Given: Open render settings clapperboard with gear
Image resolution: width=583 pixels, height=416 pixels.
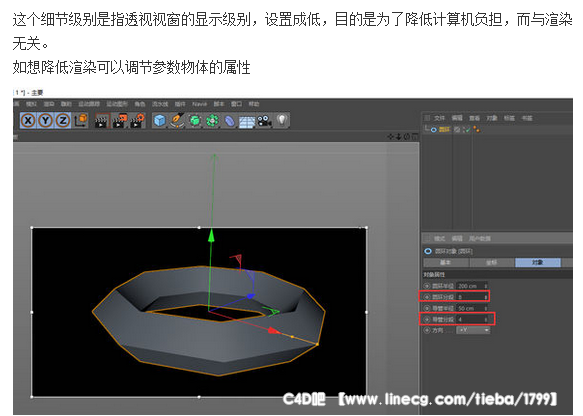Looking at the screenshot, I should tap(137, 121).
